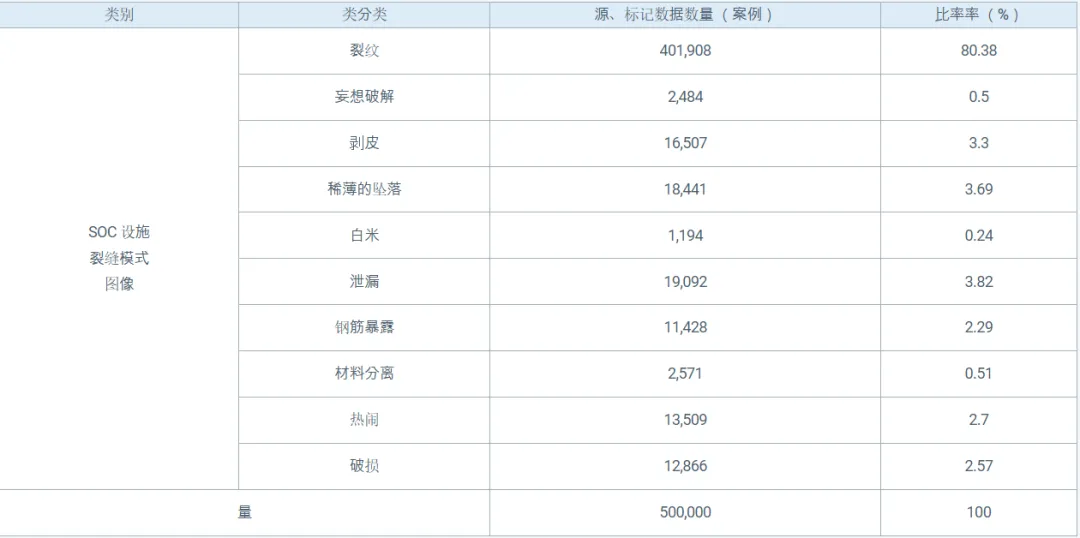Select the 泄漏 subcategory cell
The height and width of the screenshot is (538, 1080).
point(364,281)
